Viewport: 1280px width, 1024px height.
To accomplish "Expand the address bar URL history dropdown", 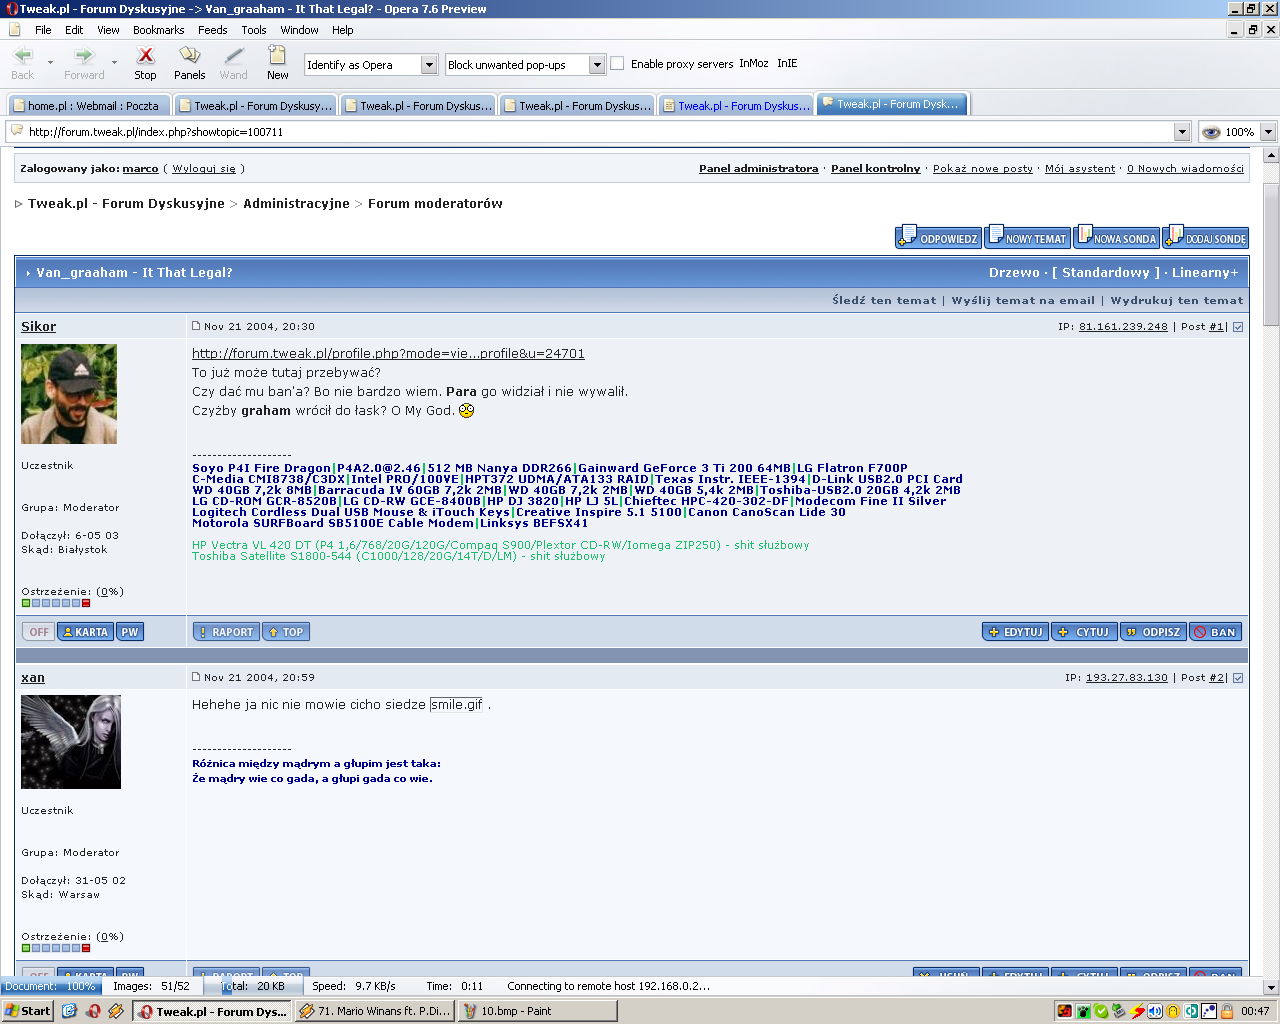I will [1182, 132].
